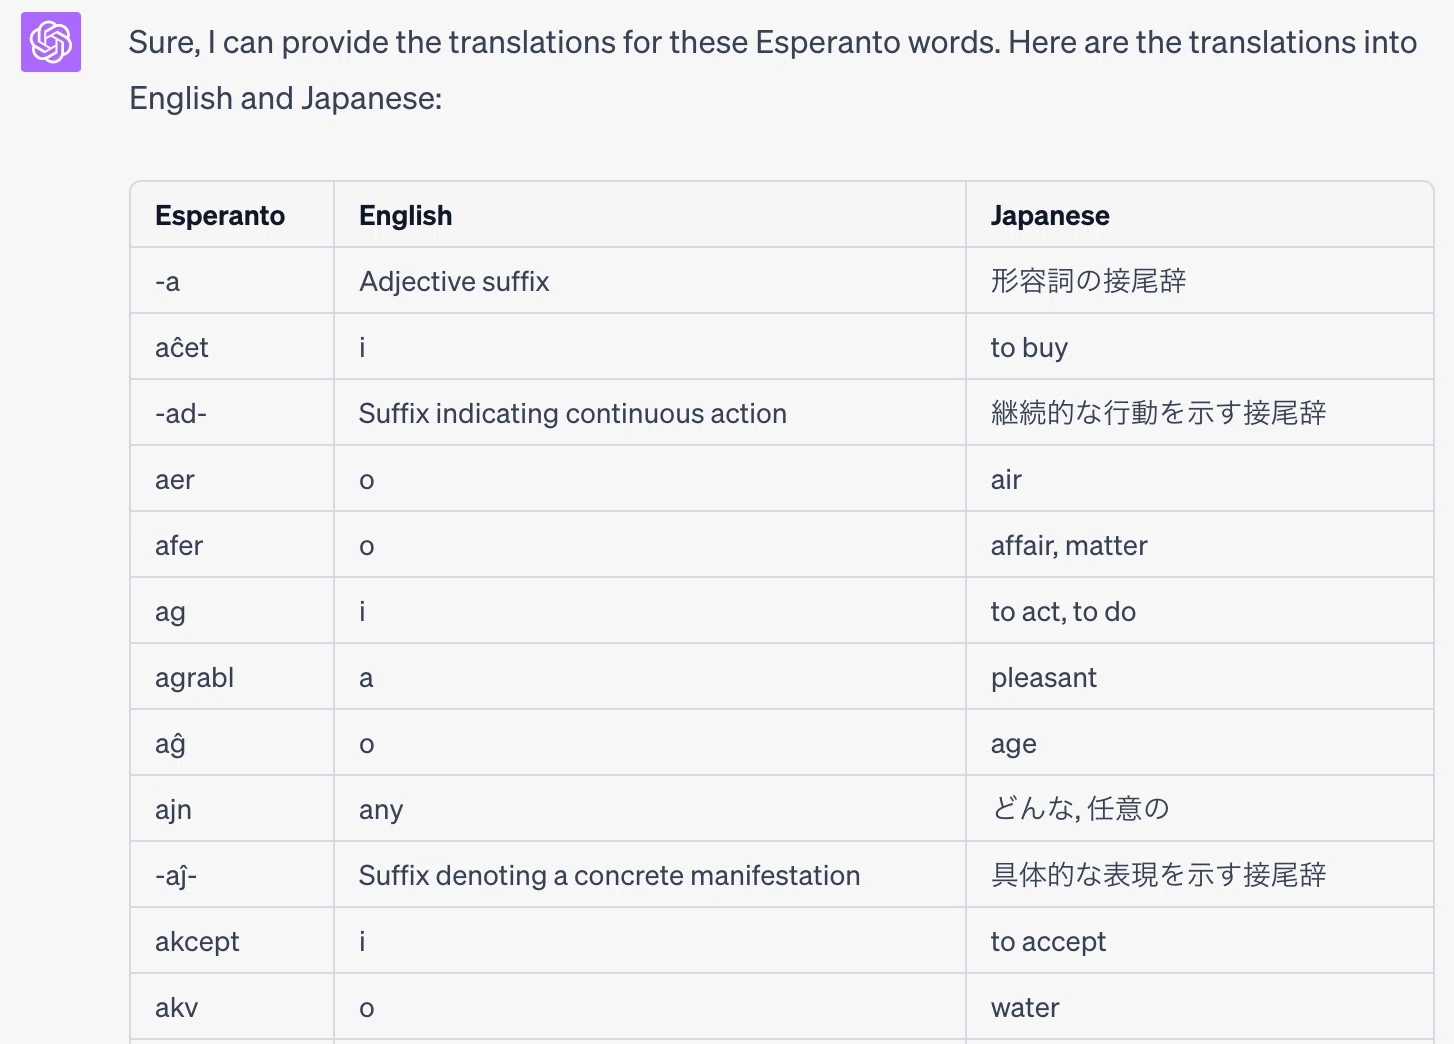Click the 'pleasant' translation cell
Image resolution: width=1454 pixels, height=1044 pixels.
1199,677
